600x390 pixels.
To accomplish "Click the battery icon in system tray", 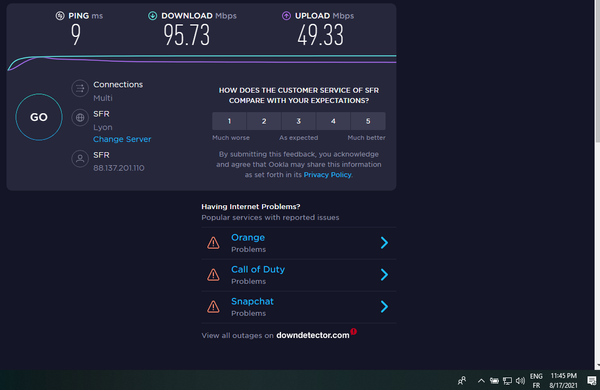I will (x=494, y=380).
